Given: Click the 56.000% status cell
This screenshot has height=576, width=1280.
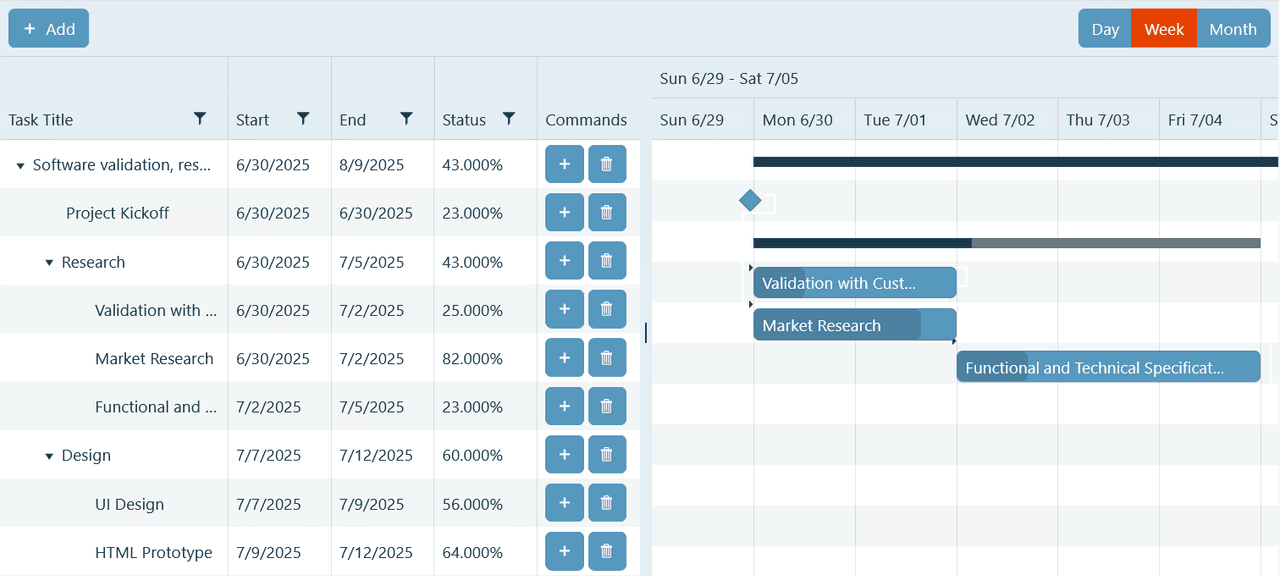Looking at the screenshot, I should click(x=486, y=503).
